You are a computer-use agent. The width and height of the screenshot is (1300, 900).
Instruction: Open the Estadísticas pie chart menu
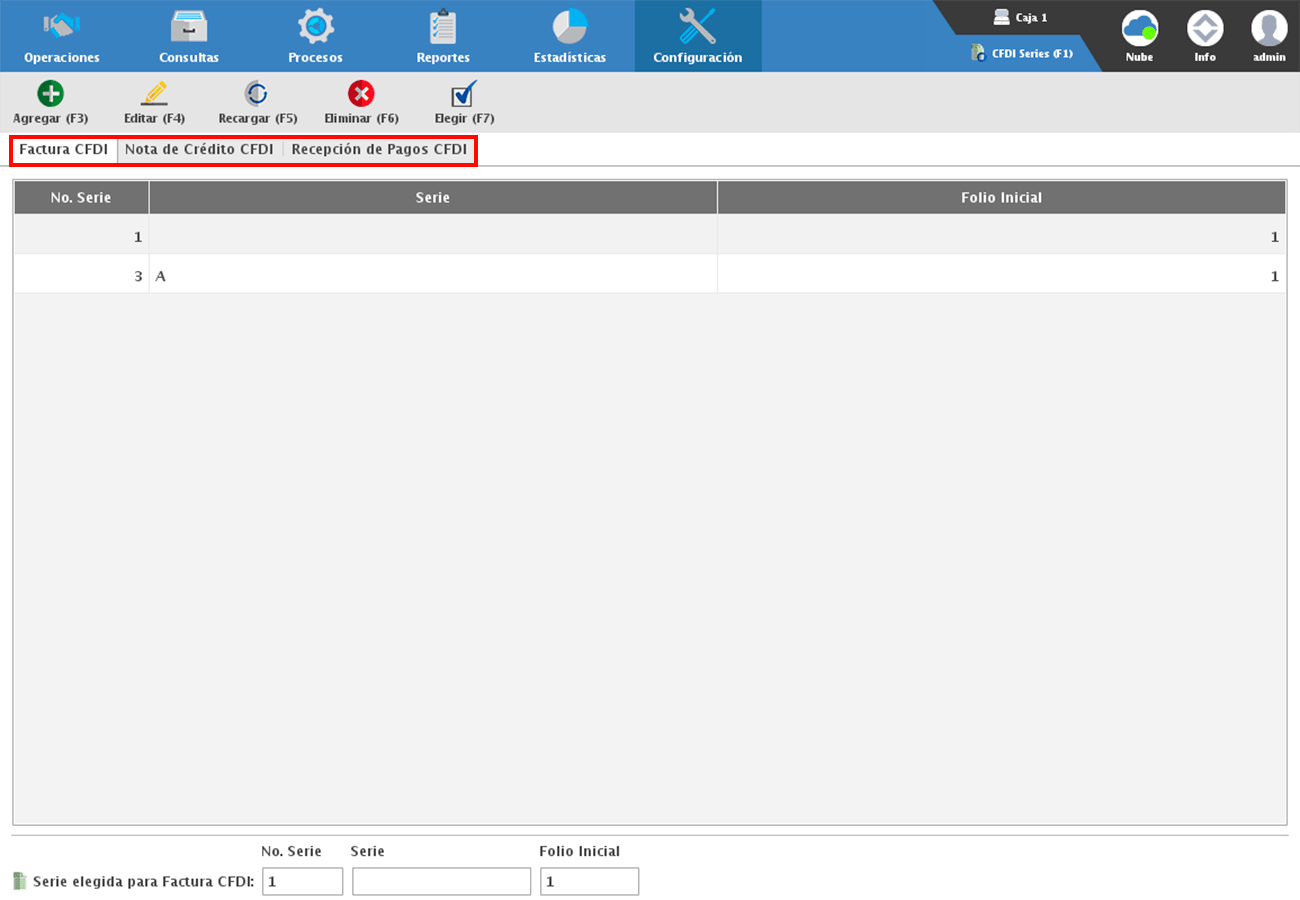click(570, 36)
